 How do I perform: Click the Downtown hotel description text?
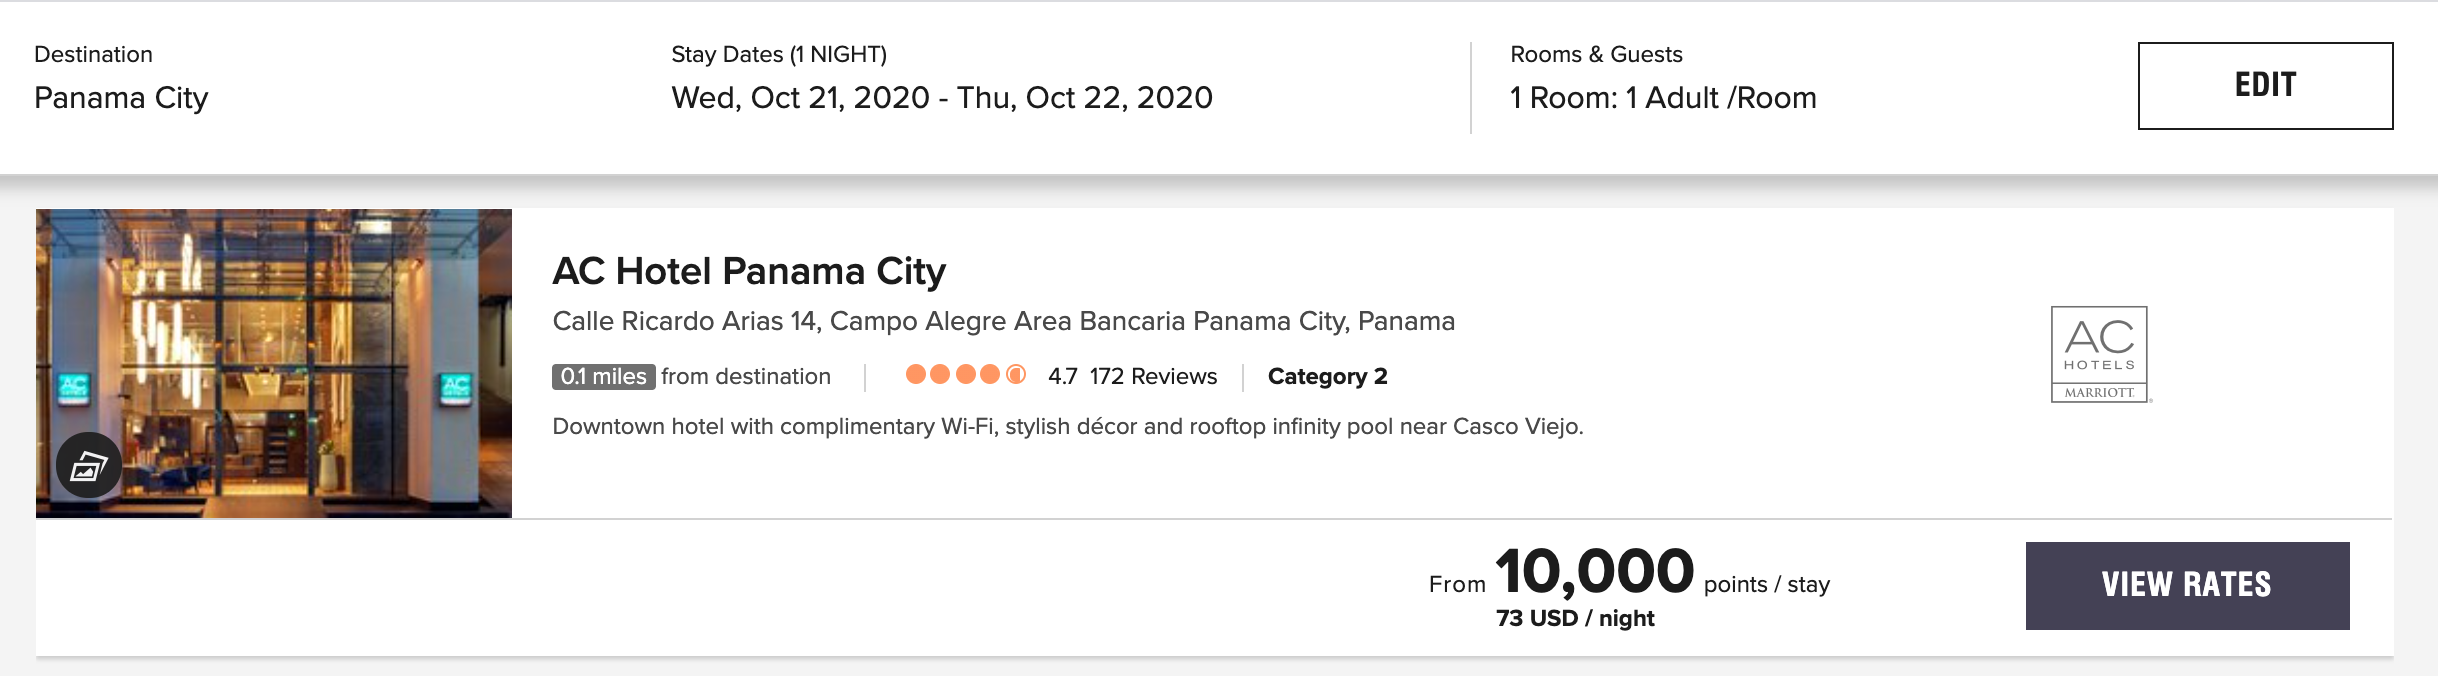pos(1067,427)
